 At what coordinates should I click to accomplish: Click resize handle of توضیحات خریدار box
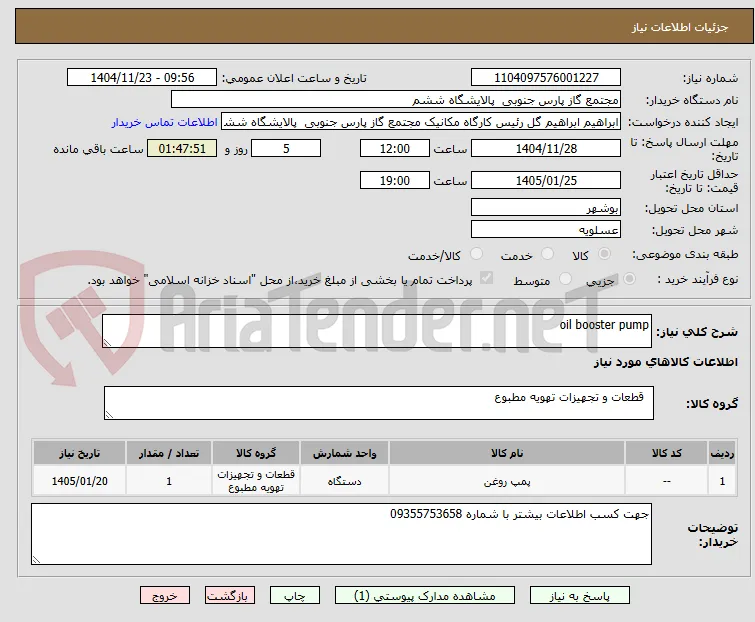coord(36,559)
